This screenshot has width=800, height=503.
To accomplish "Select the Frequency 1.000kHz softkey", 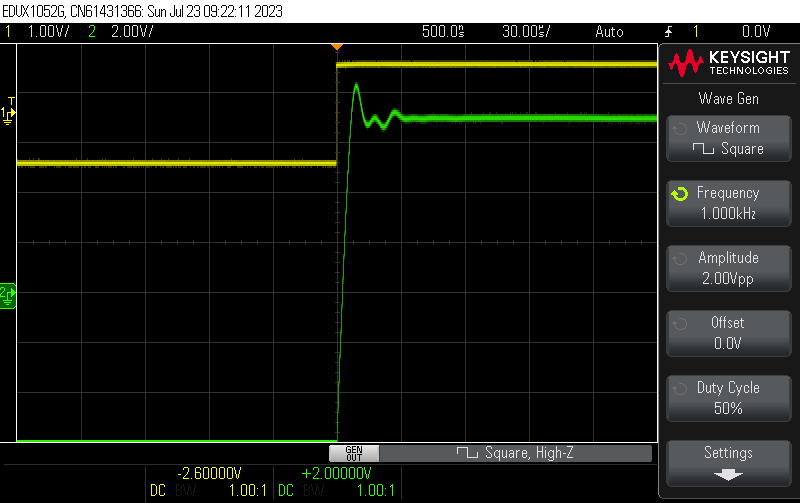I will [x=728, y=203].
